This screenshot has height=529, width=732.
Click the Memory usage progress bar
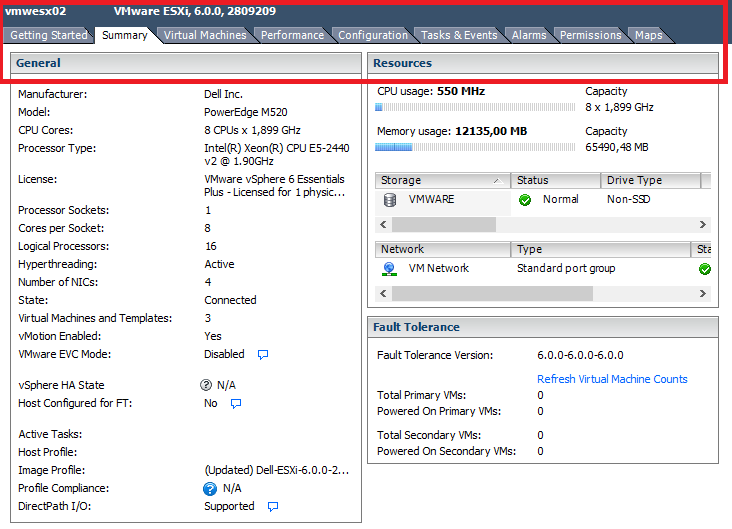(475, 148)
